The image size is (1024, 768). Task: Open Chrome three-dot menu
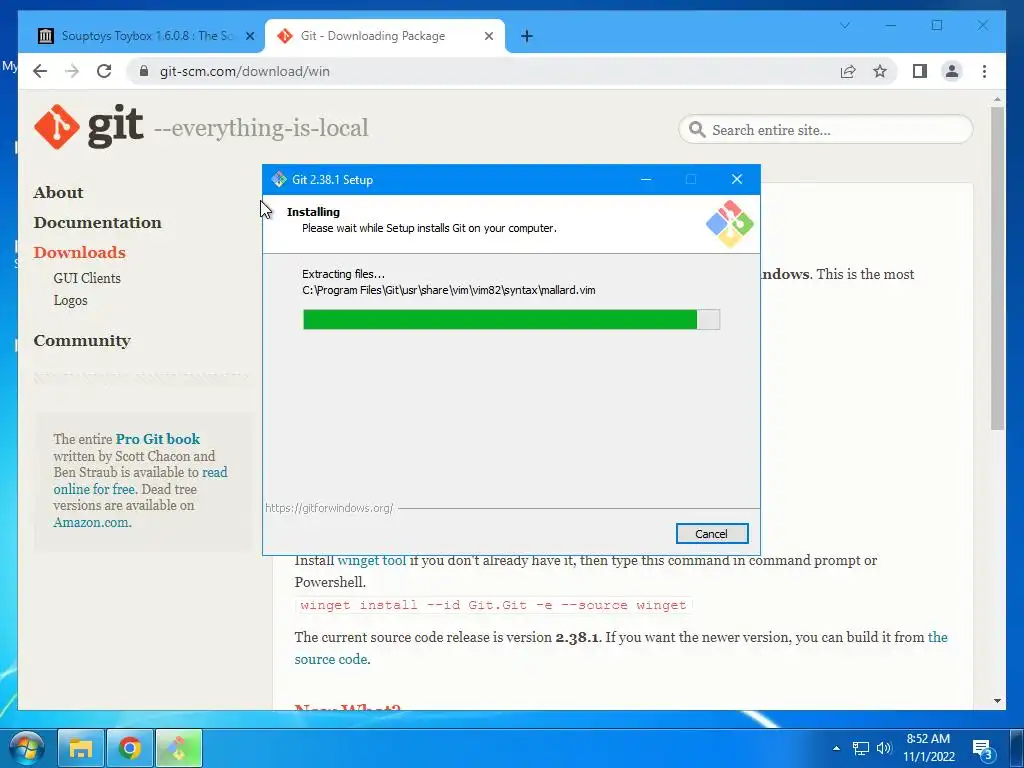(984, 71)
